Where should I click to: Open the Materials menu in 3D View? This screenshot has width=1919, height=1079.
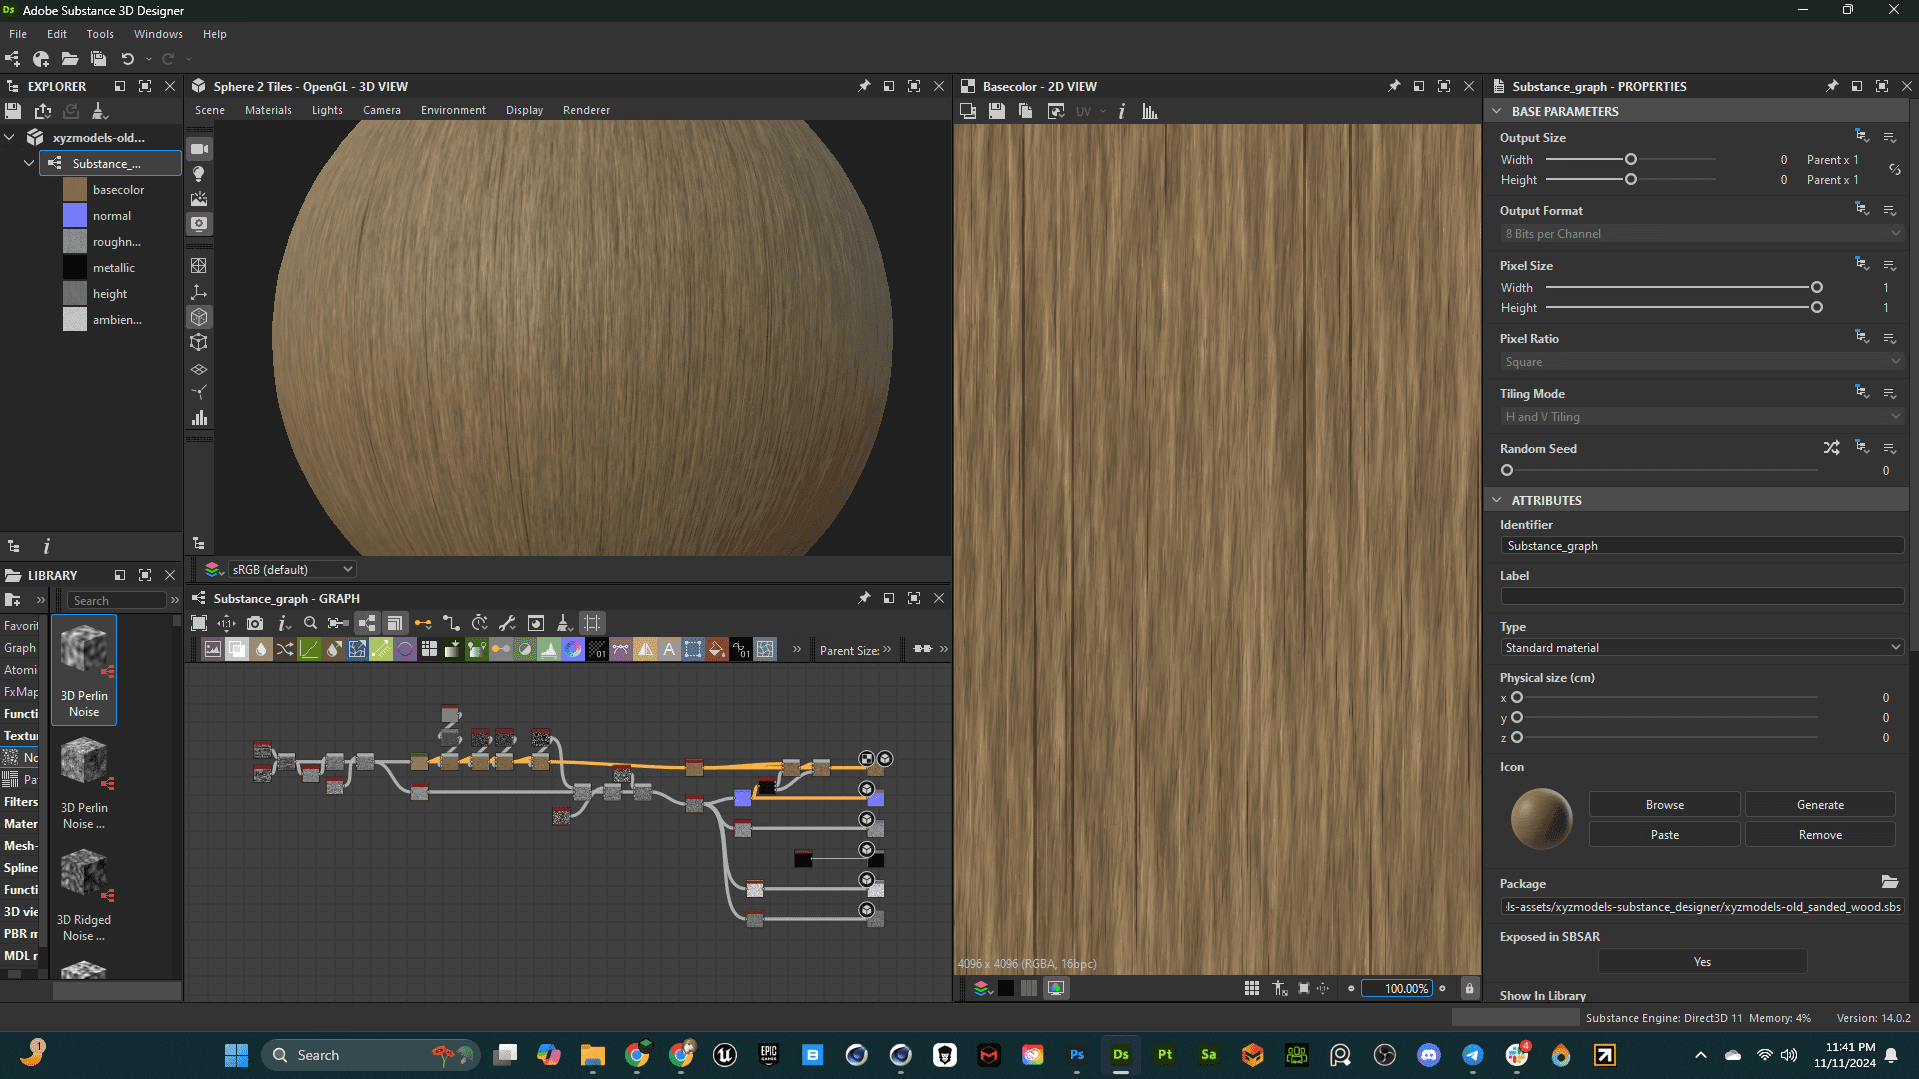pyautogui.click(x=268, y=110)
